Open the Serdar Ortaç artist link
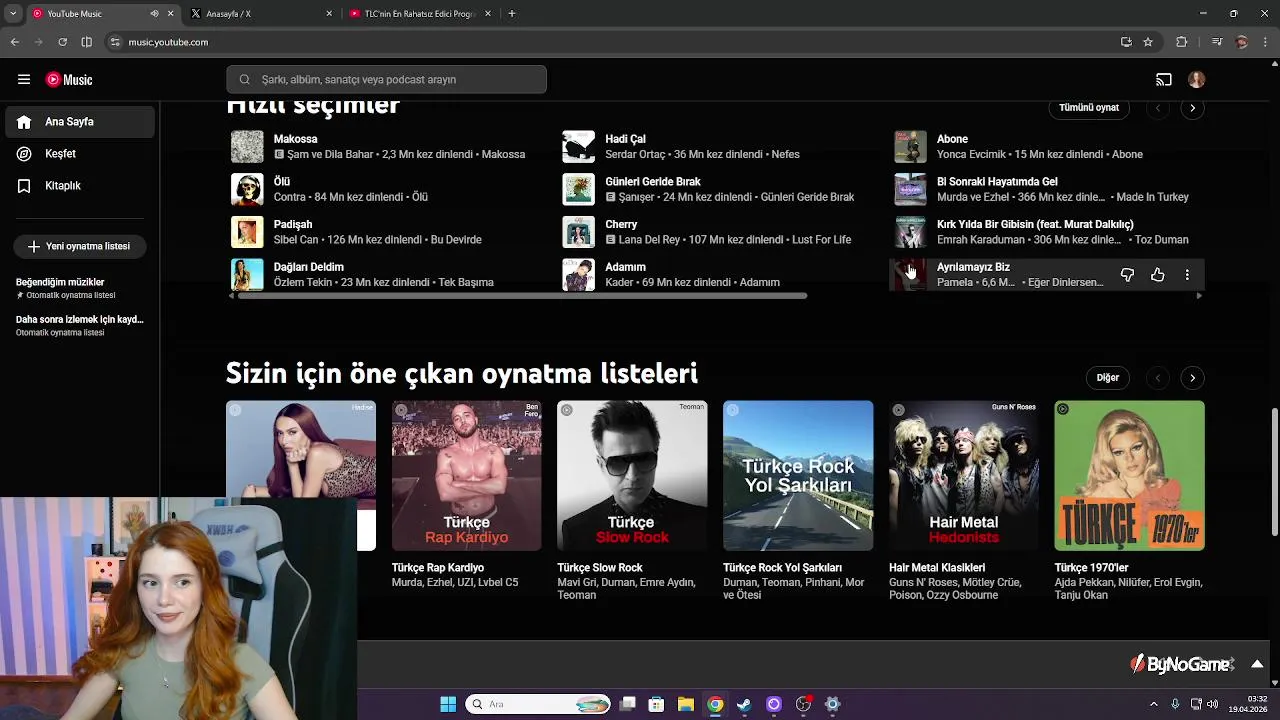 (x=636, y=155)
